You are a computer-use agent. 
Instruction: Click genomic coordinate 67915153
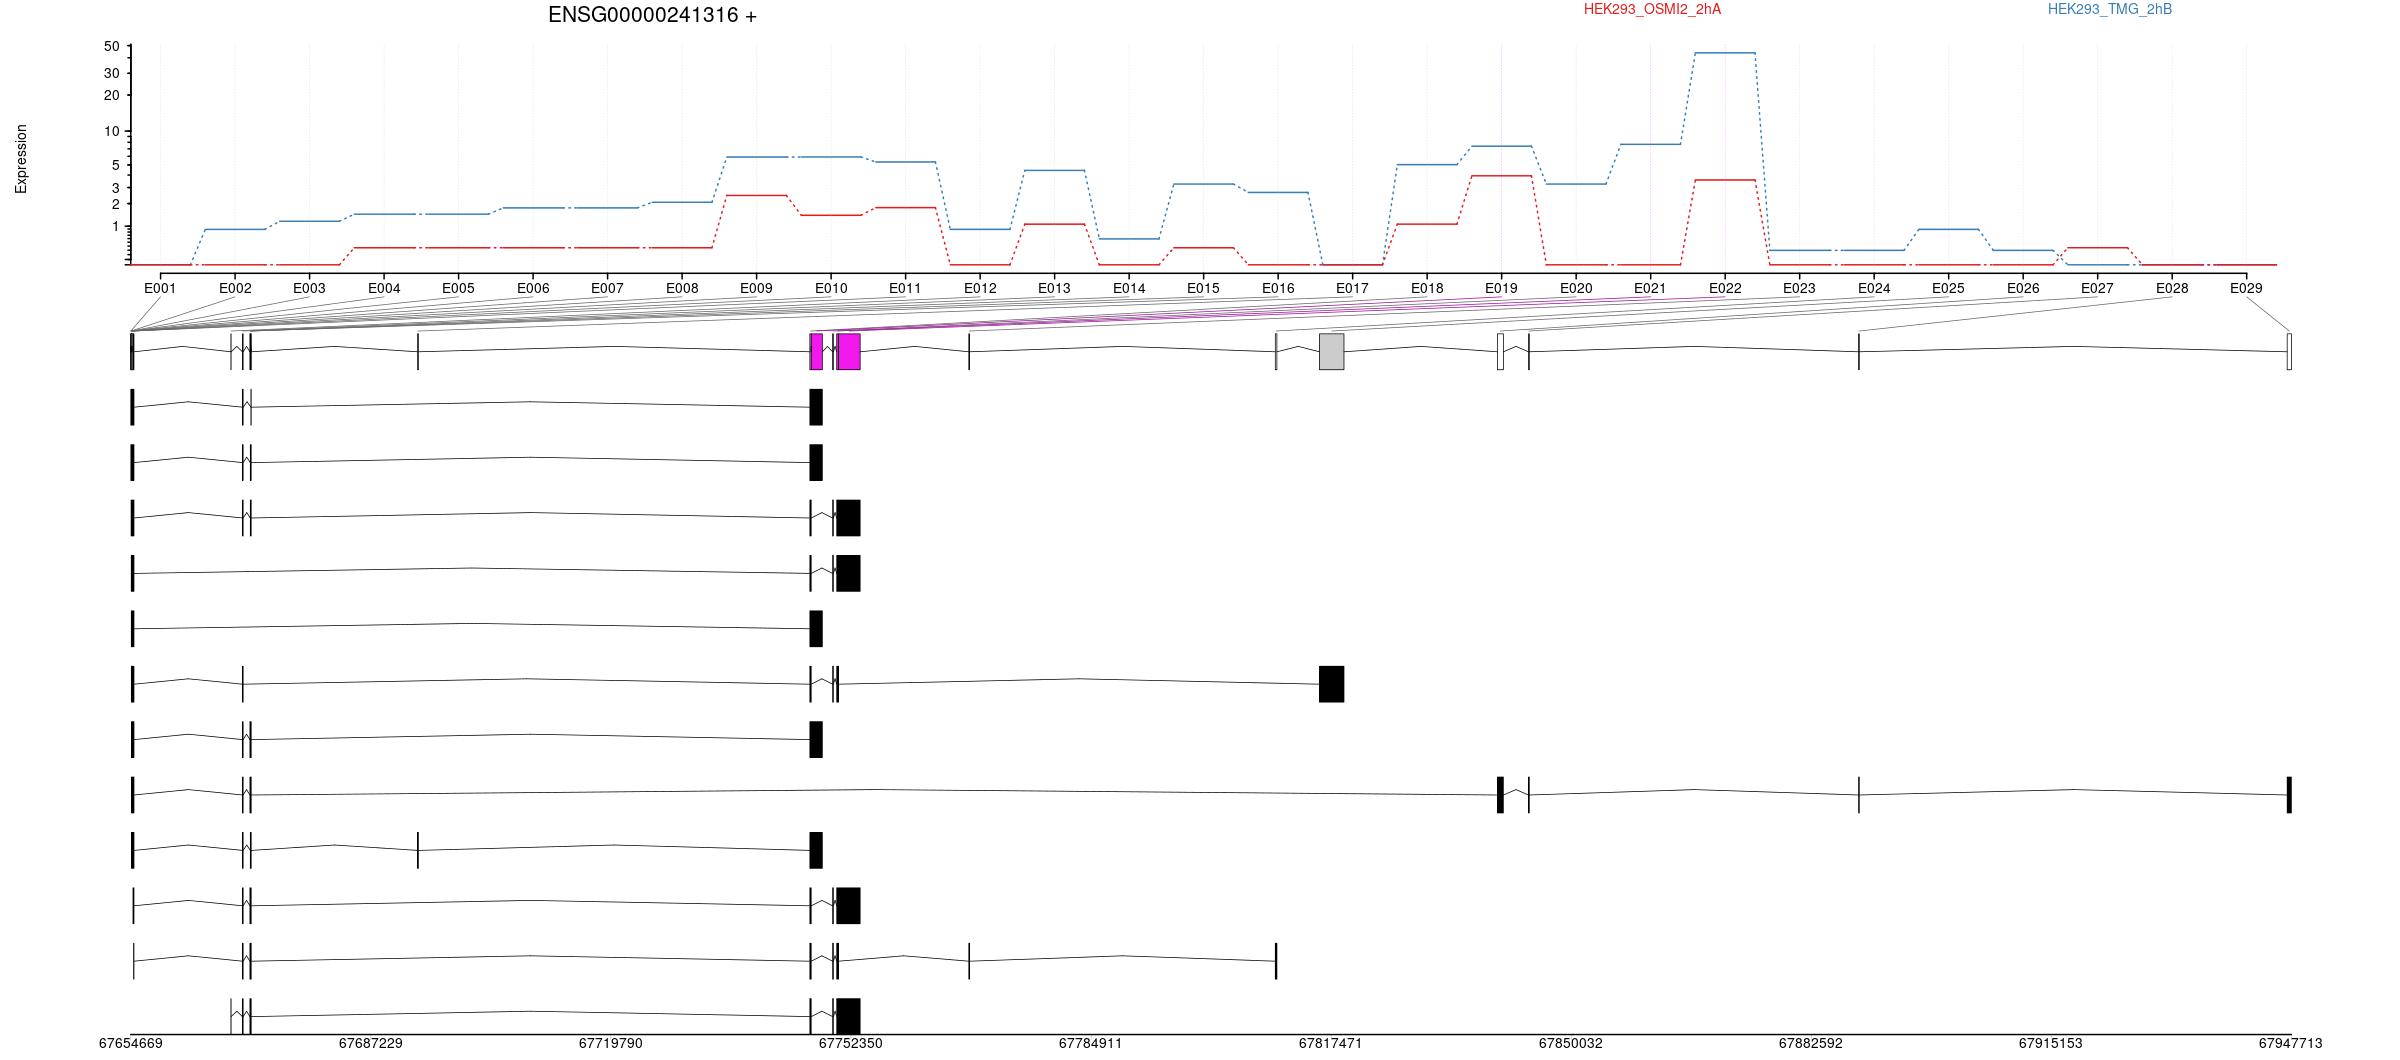click(x=2051, y=1043)
